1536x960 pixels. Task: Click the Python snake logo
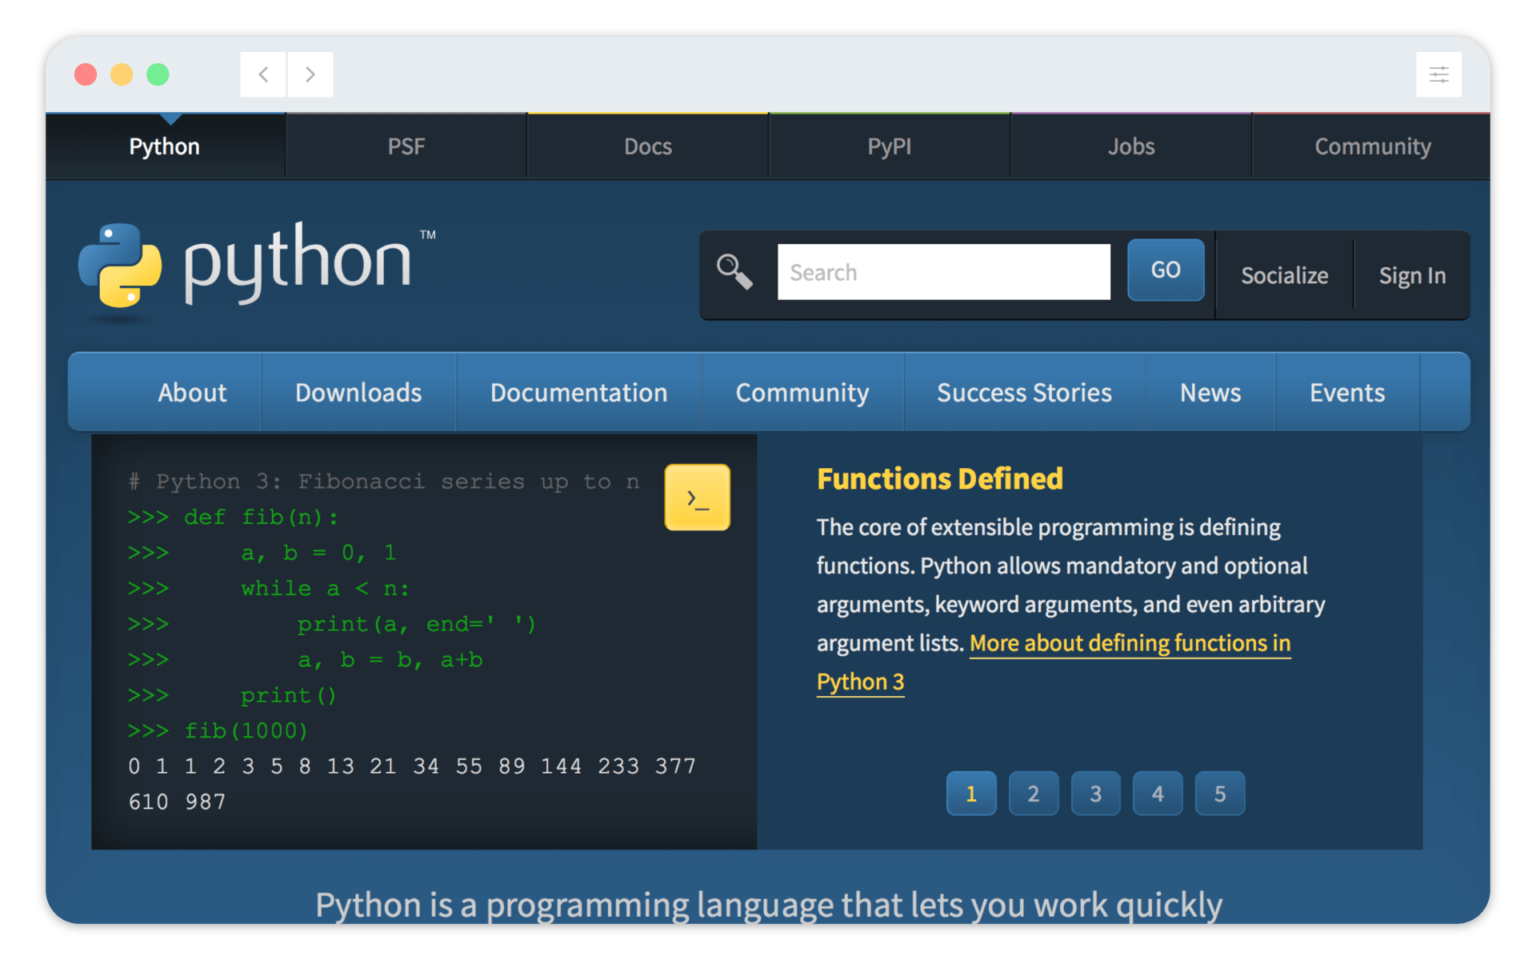click(x=120, y=265)
